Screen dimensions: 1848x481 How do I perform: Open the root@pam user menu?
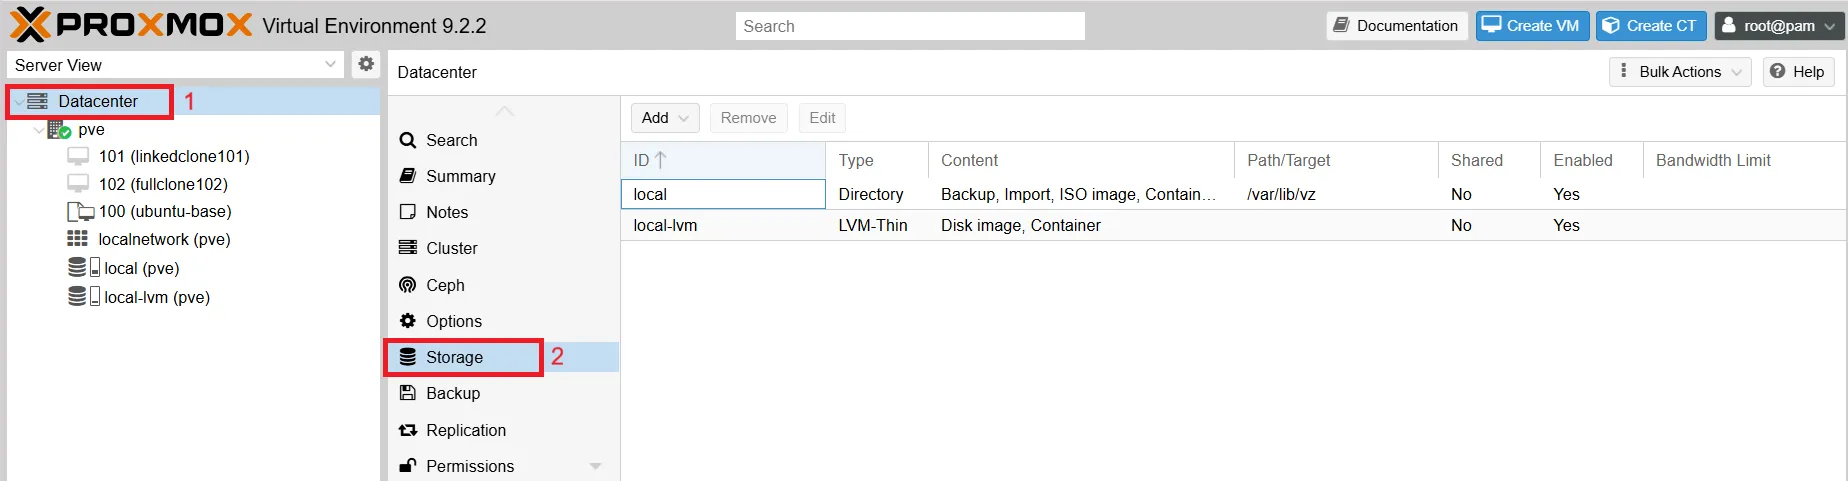coord(1779,26)
